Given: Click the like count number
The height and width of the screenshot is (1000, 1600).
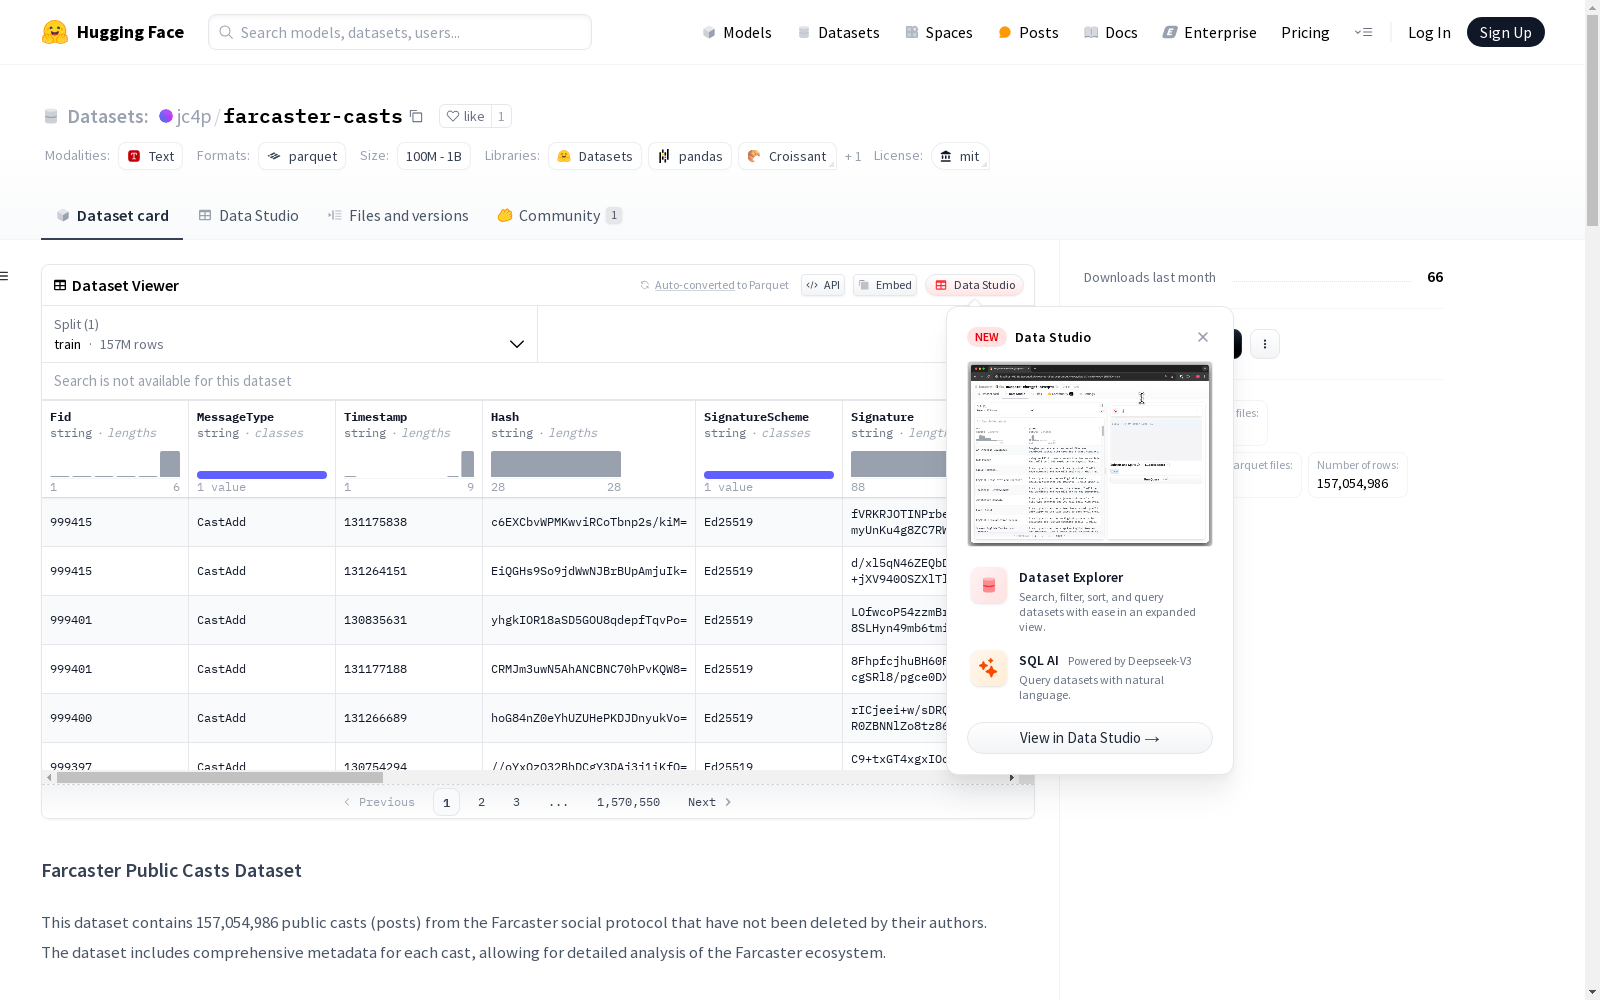Looking at the screenshot, I should point(501,116).
